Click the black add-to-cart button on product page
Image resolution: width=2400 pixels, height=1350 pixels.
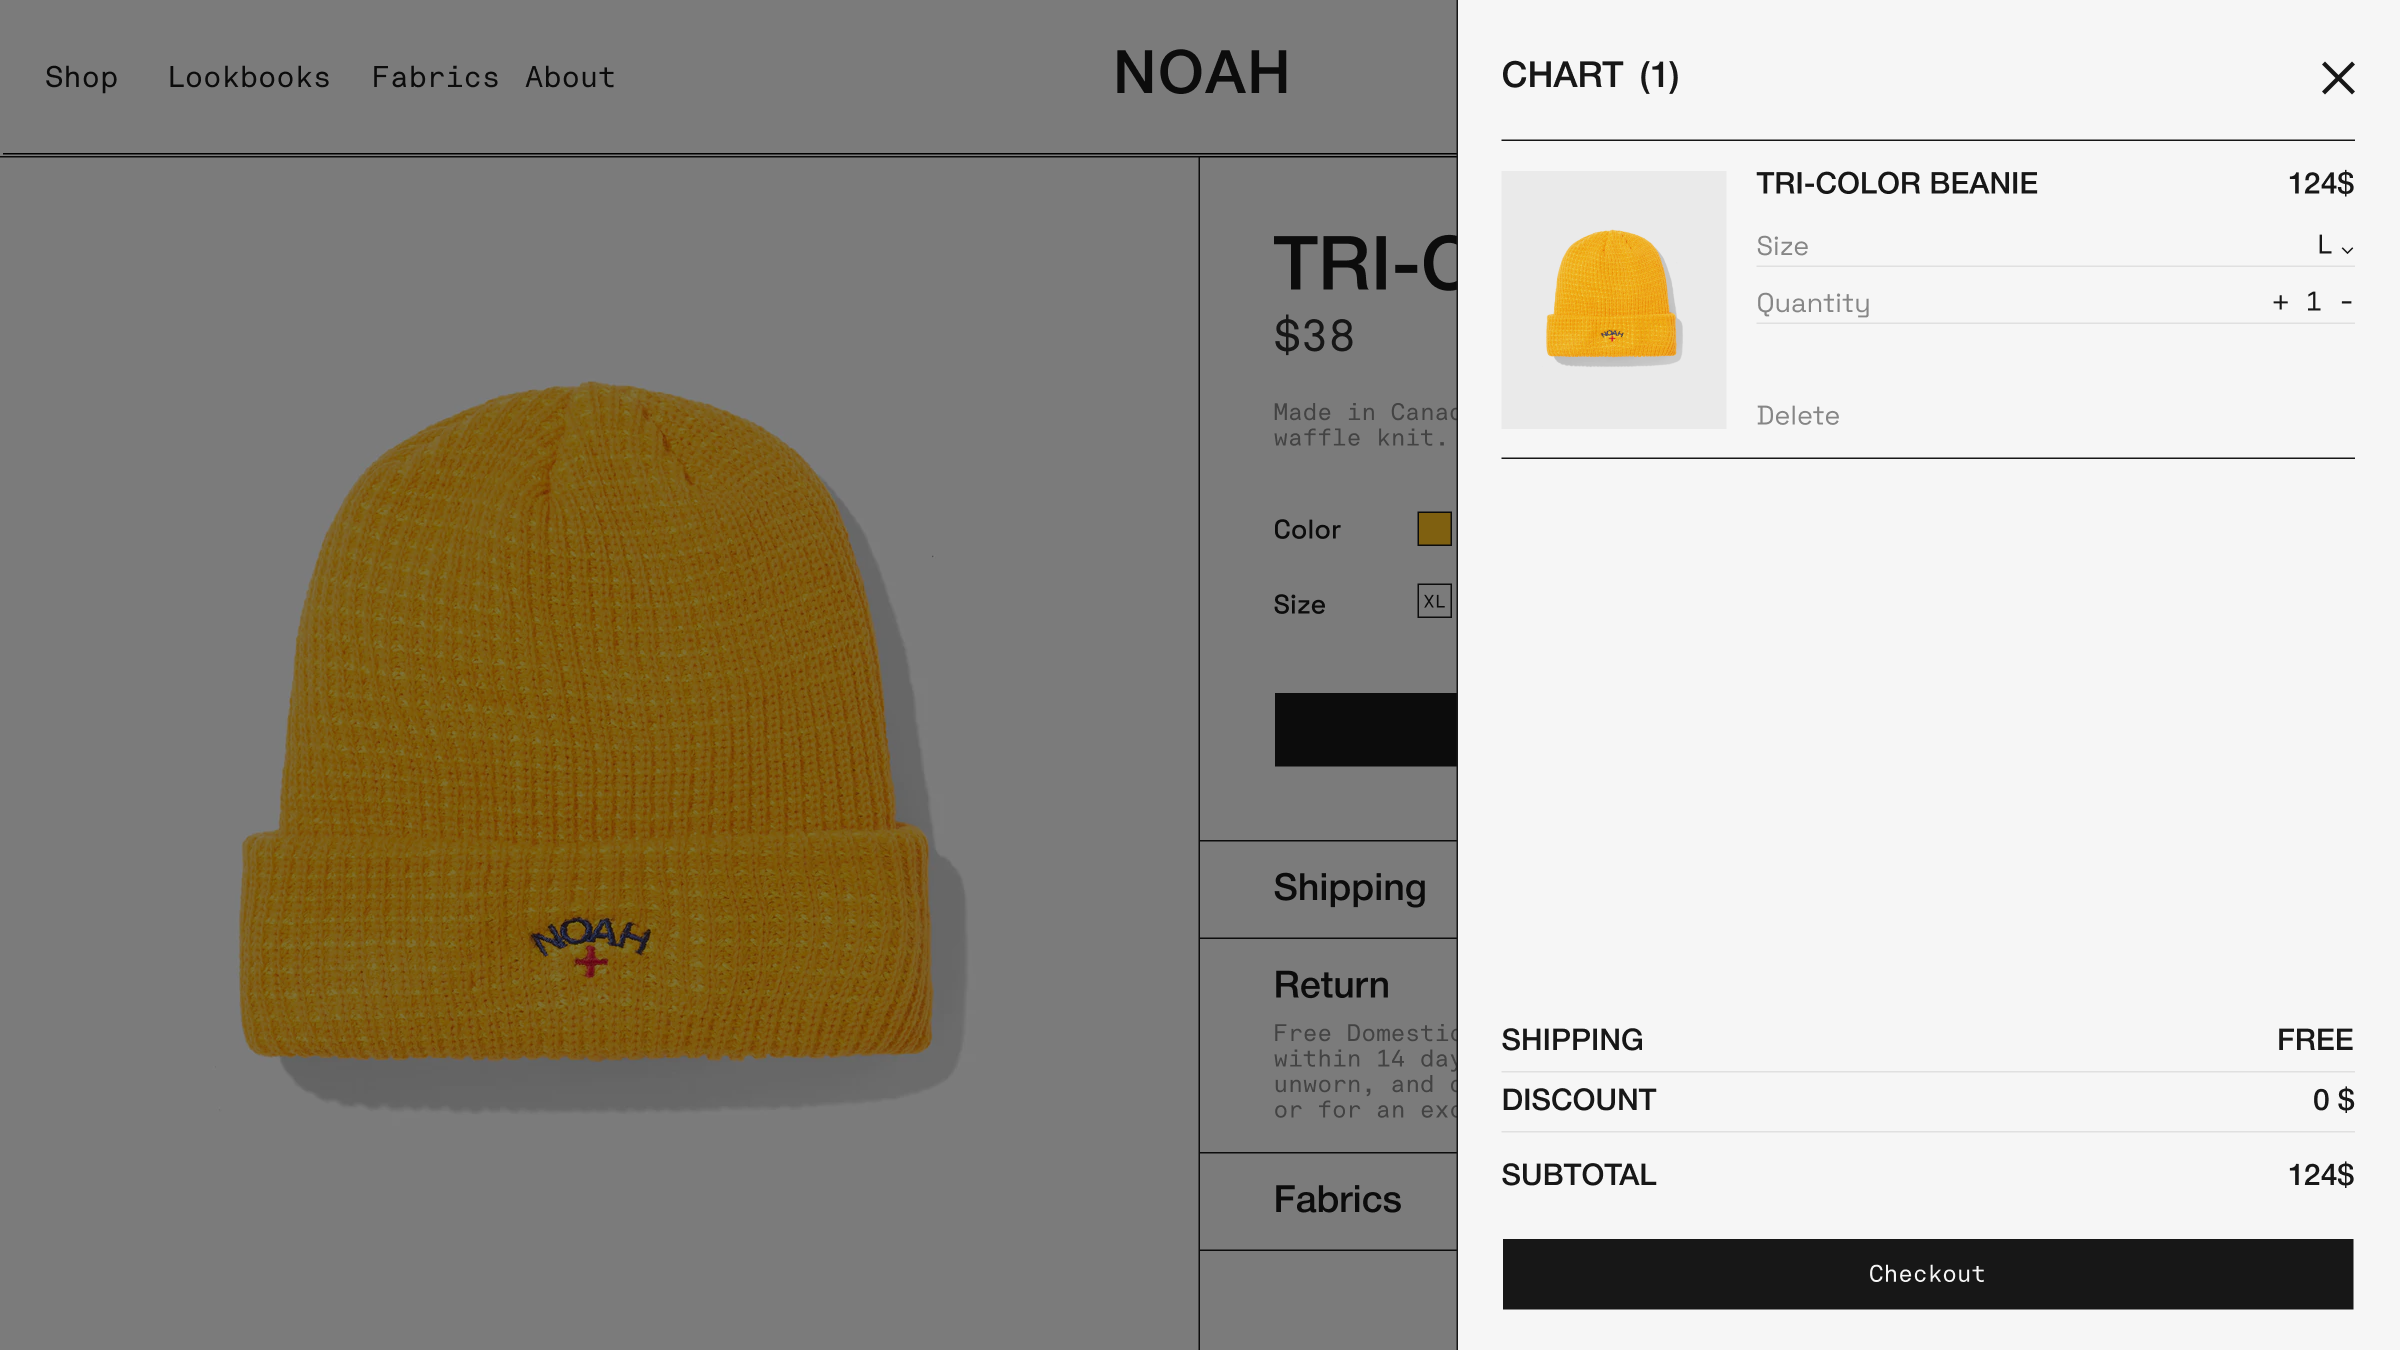[x=1365, y=730]
